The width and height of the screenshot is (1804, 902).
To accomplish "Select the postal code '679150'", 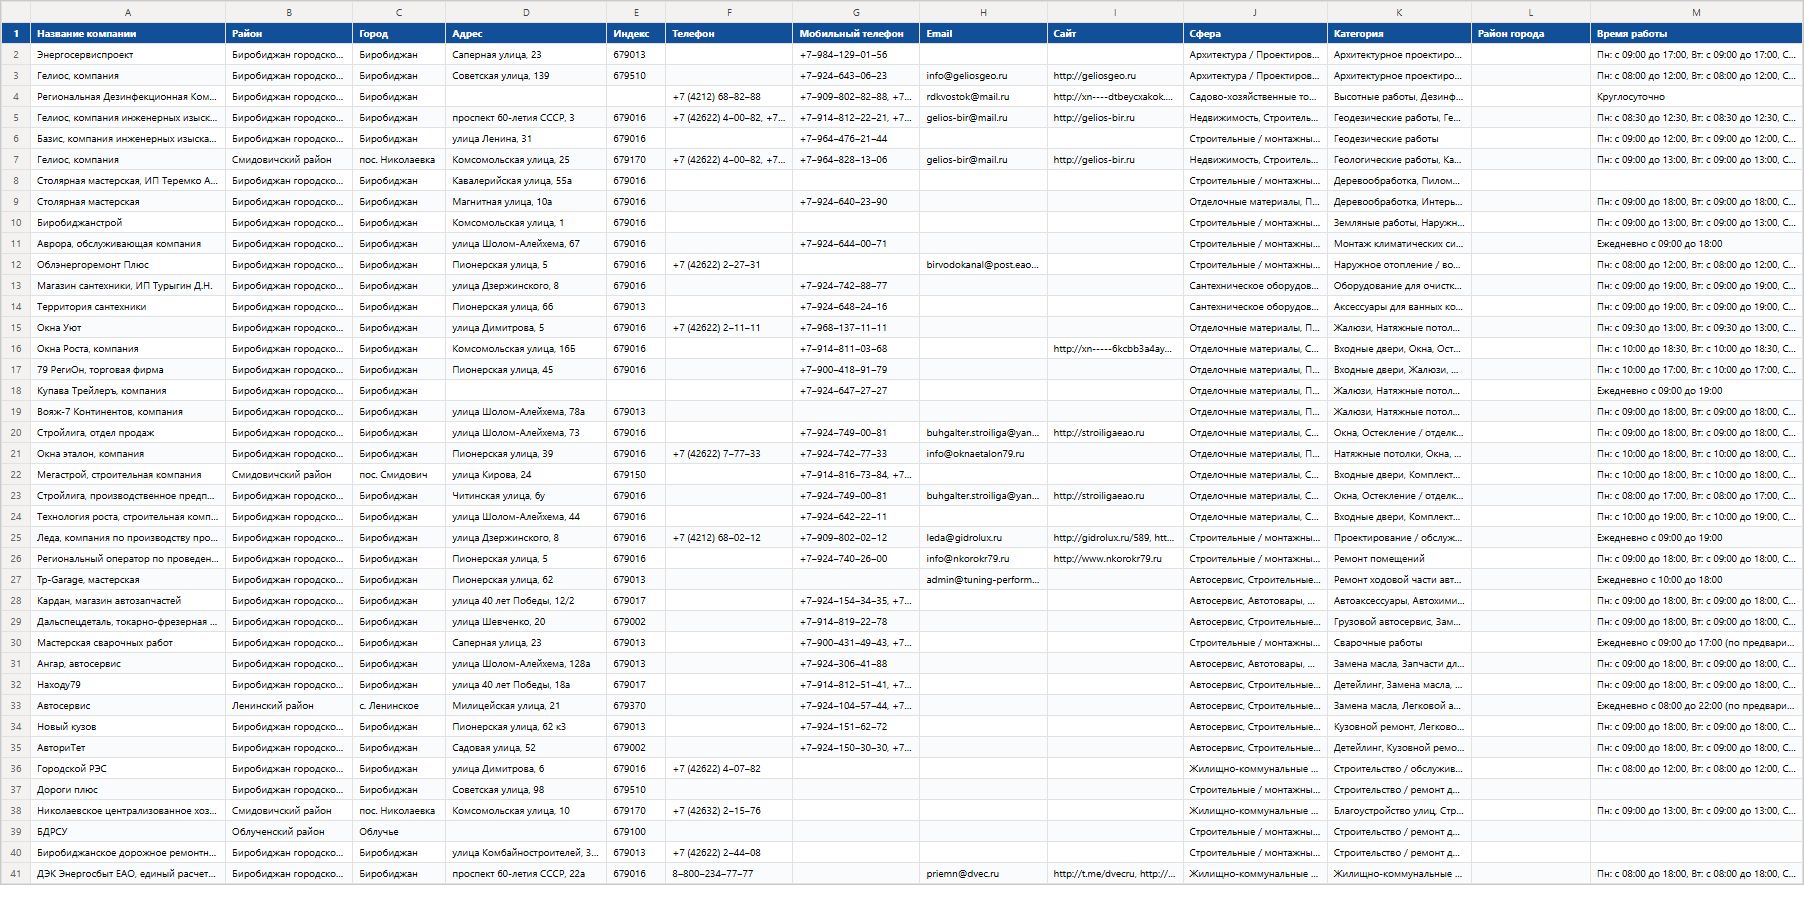I will click(x=636, y=475).
